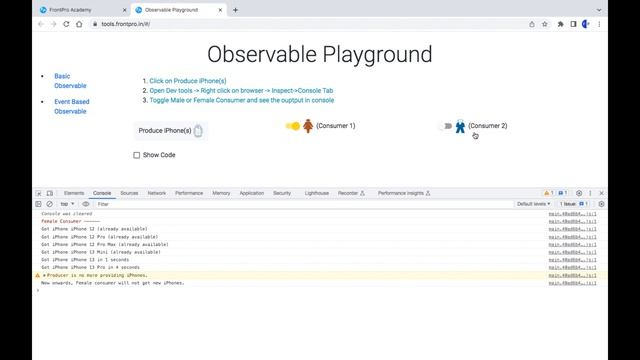
Task: Open the Event Based Observable link
Action: (x=72, y=106)
